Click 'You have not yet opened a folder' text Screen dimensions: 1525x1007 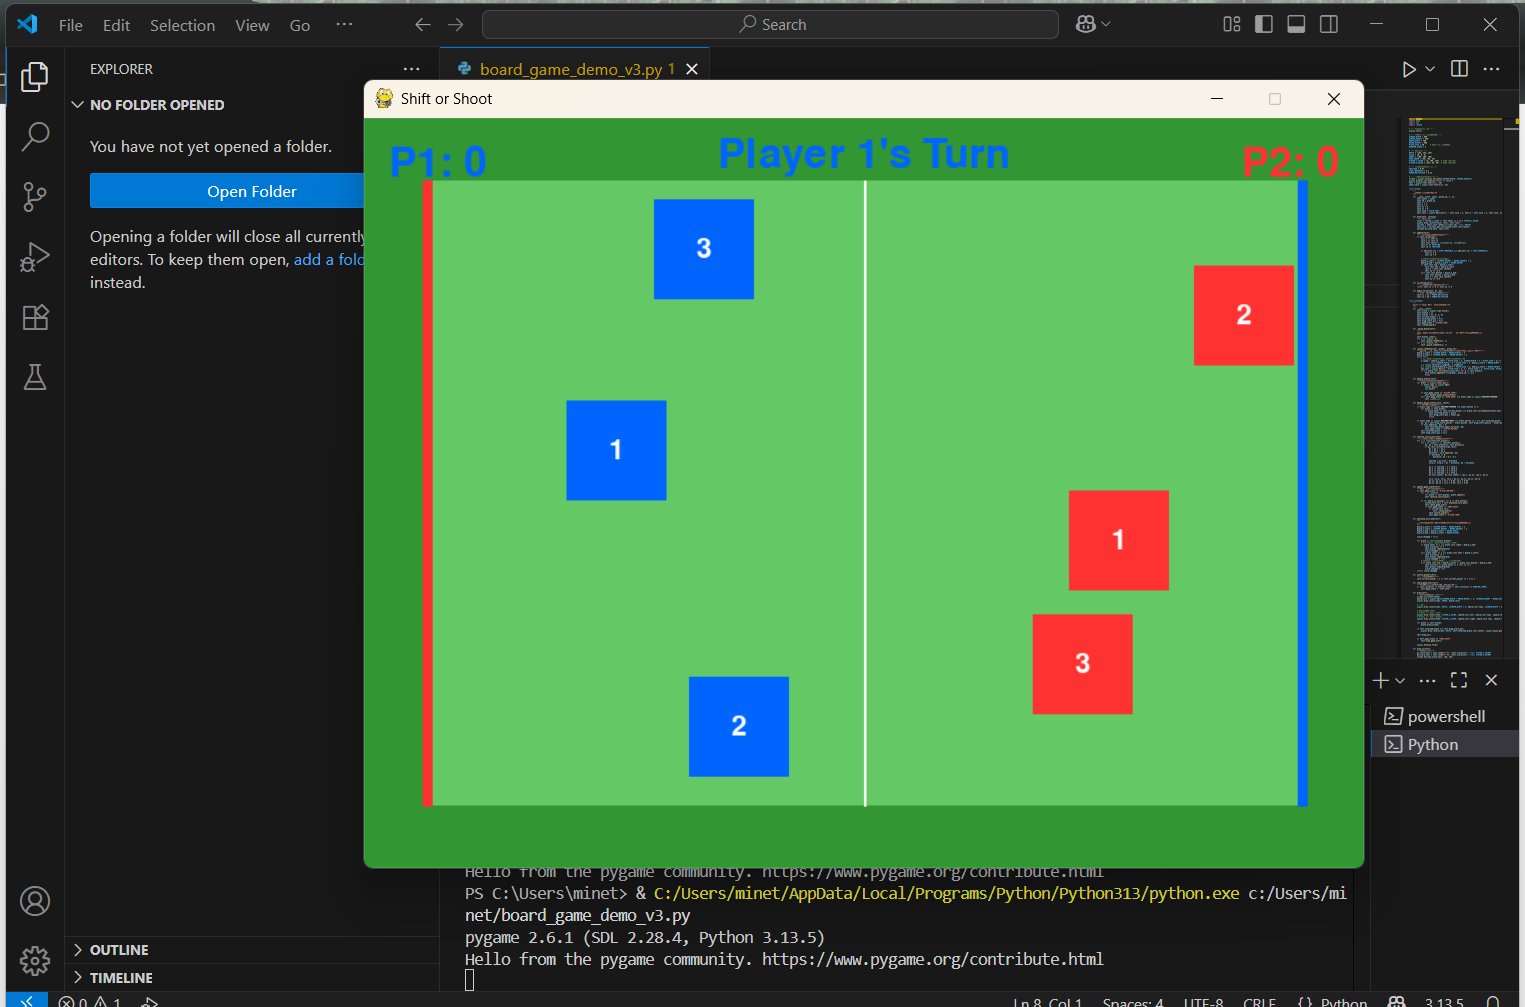coord(211,146)
